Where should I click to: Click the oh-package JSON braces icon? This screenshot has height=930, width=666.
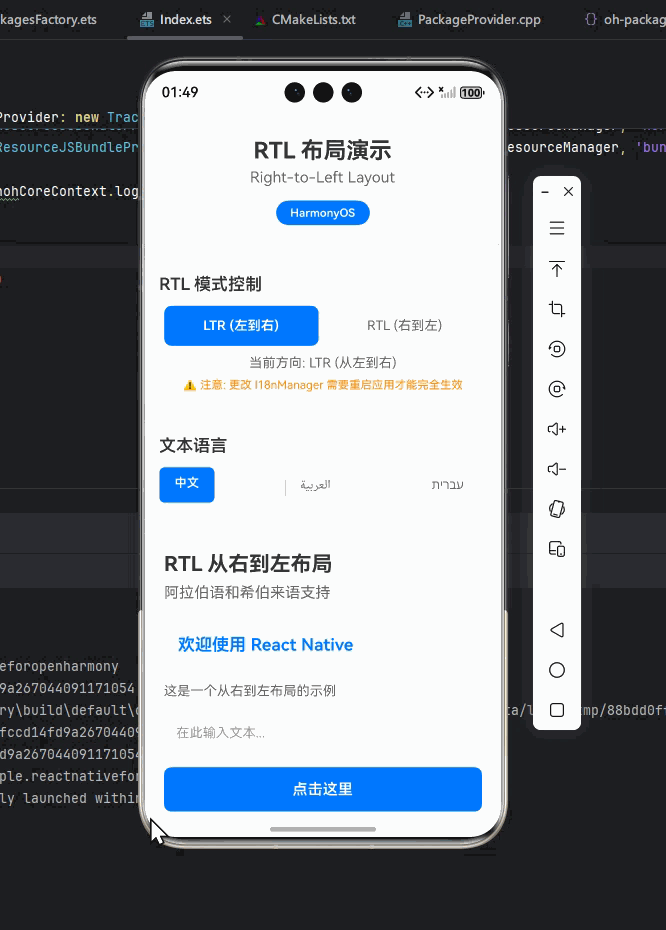tap(591, 20)
